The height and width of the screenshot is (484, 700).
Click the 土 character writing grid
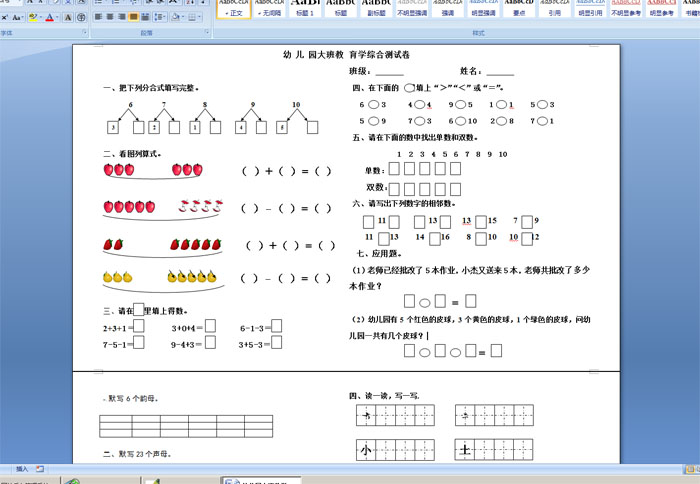pos(494,450)
